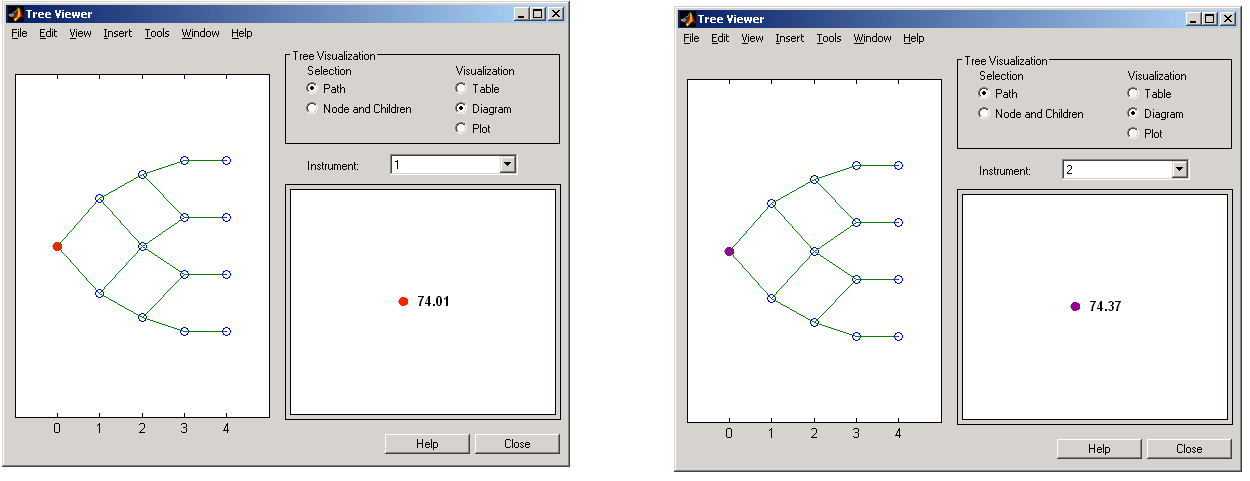Minimize the left Tree Viewer window
The image size is (1250, 481).
(x=522, y=14)
